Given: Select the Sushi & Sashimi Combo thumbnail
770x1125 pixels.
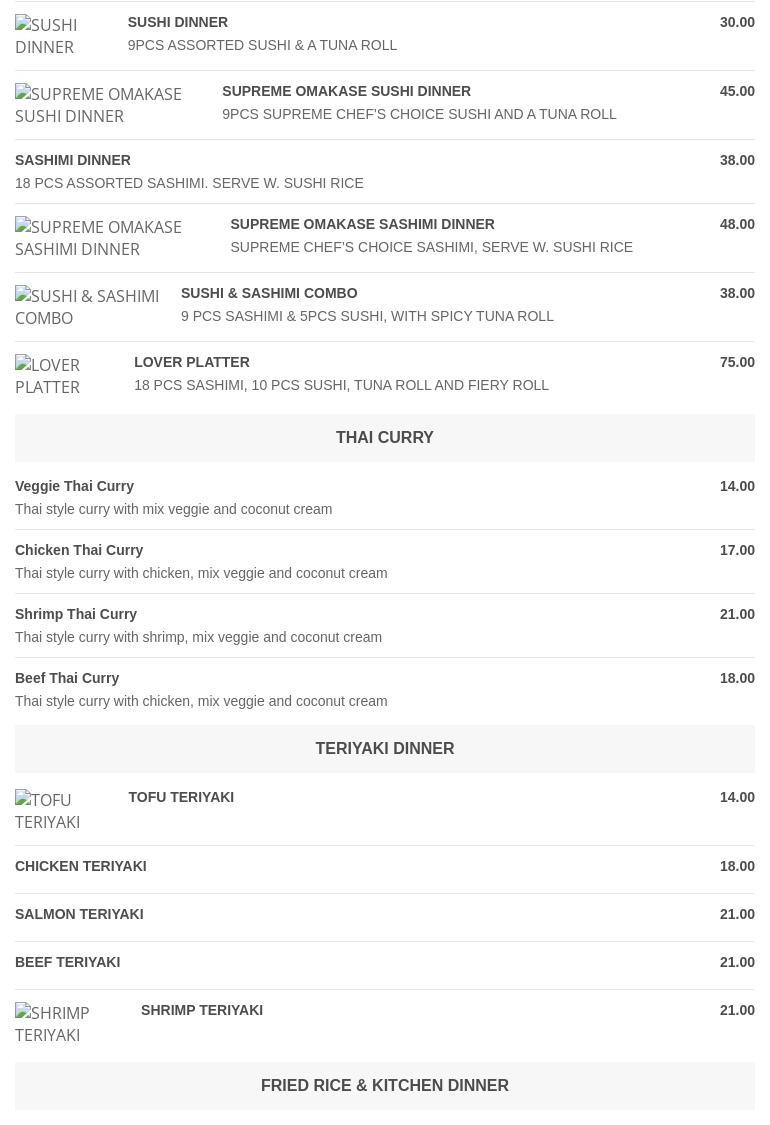Looking at the screenshot, I should (88, 307).
